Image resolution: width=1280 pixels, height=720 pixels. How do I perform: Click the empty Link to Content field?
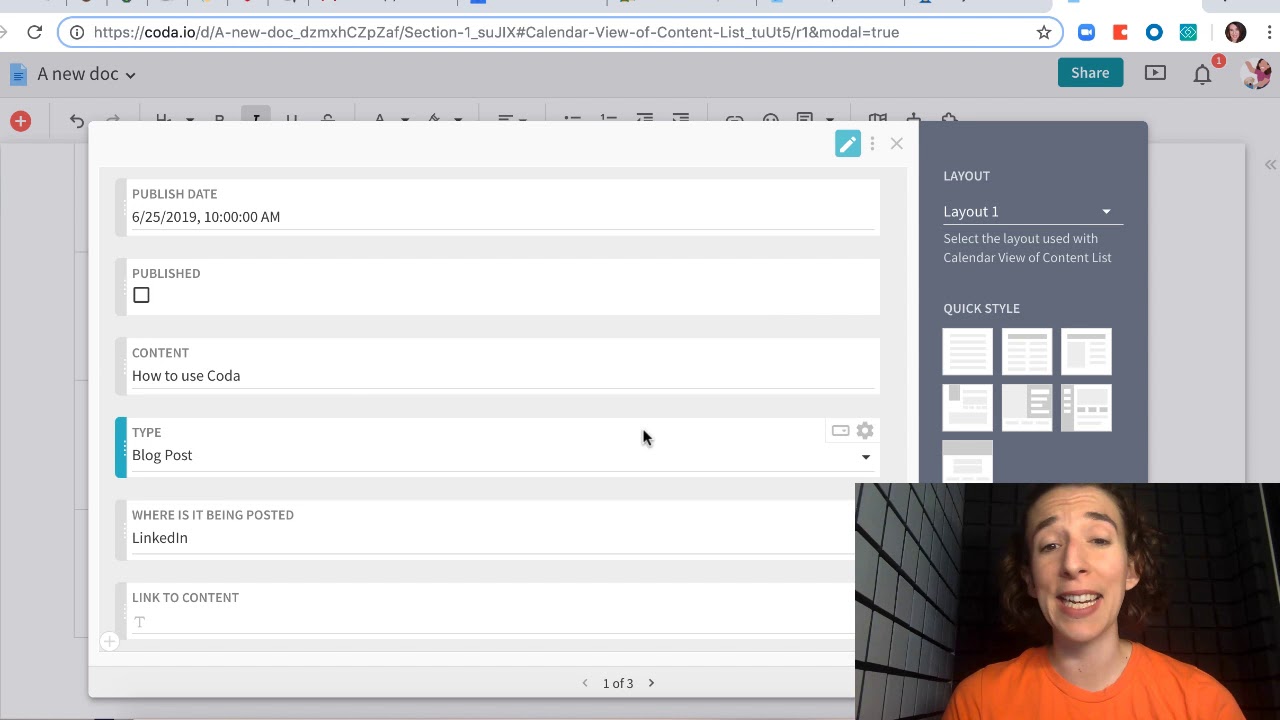click(x=493, y=621)
